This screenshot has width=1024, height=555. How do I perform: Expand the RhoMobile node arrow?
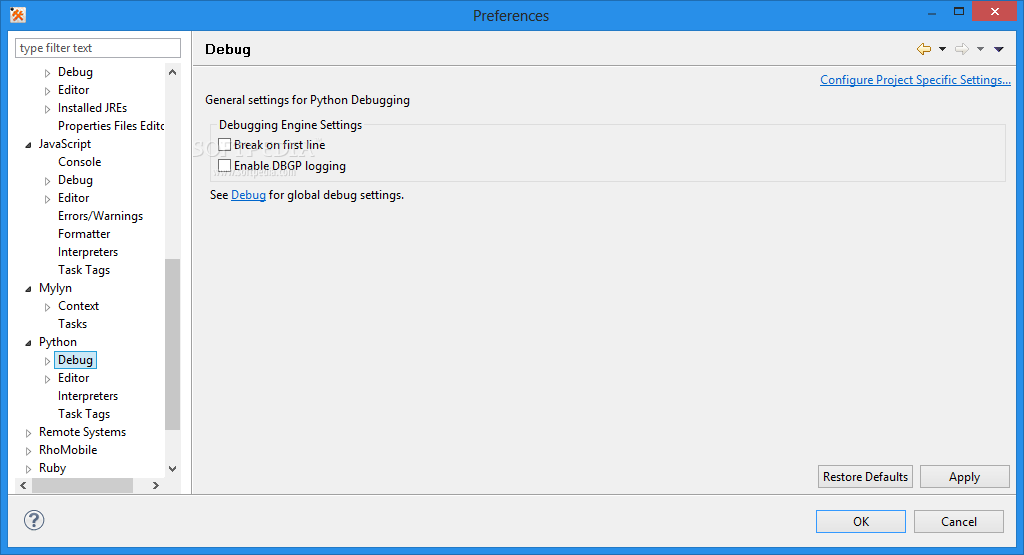[28, 451]
